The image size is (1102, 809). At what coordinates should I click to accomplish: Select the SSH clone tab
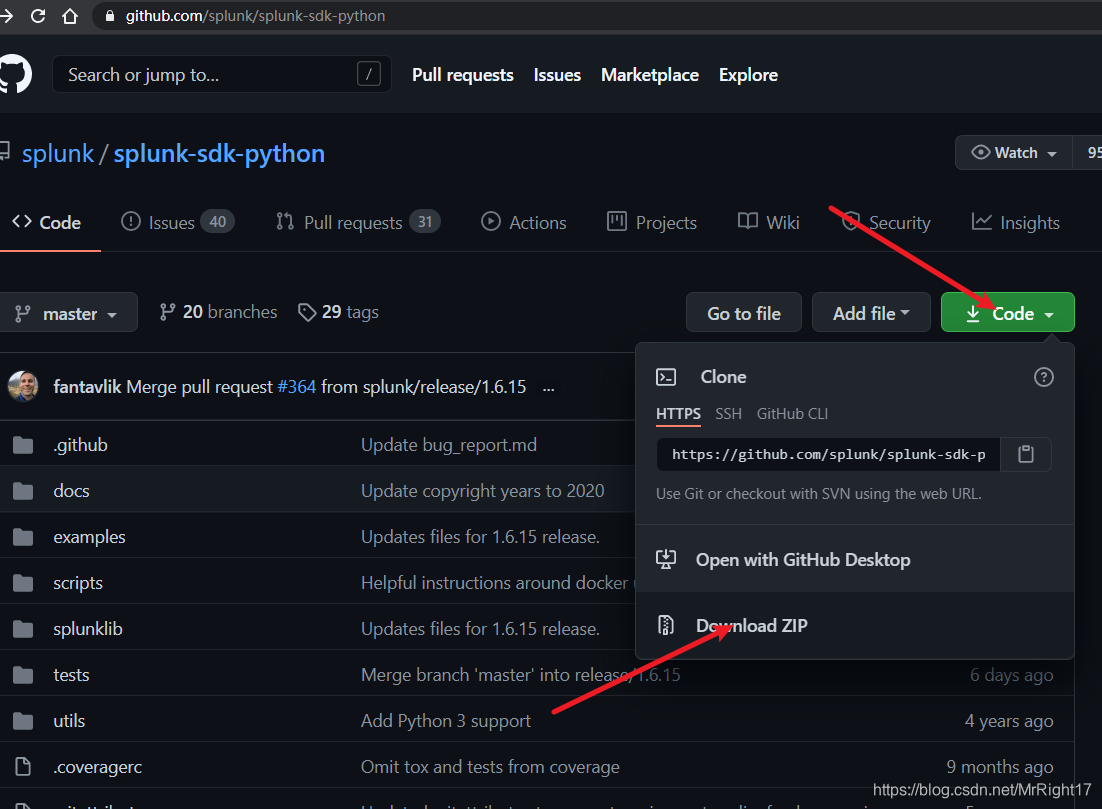[728, 413]
